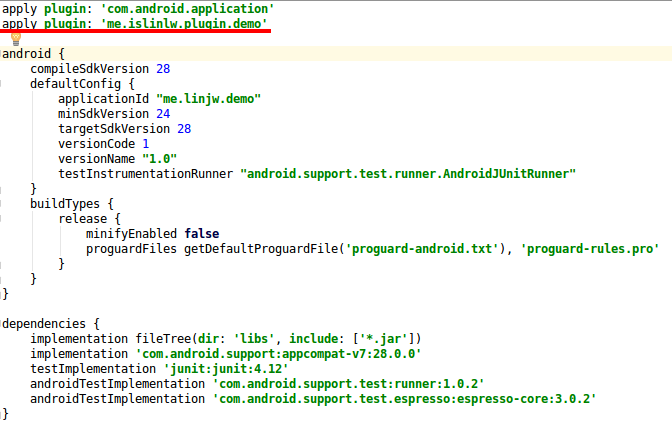Click the minifyEnabled false value
This screenshot has width=672, height=428.
202,234
